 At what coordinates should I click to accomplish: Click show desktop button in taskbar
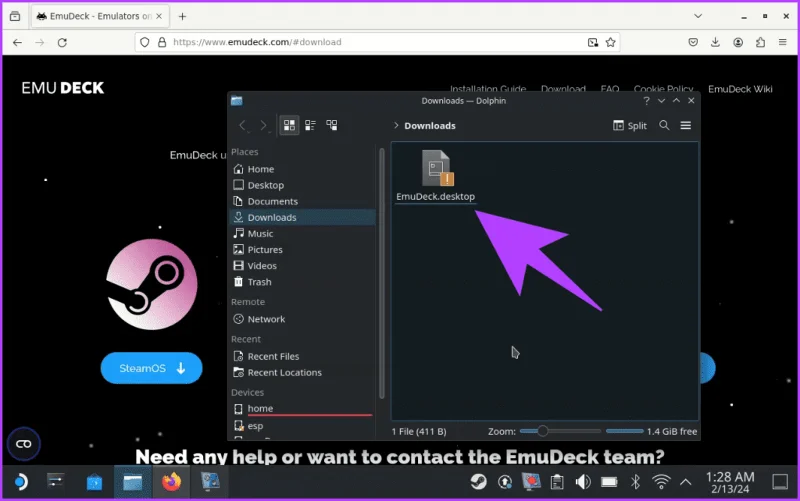(x=780, y=482)
